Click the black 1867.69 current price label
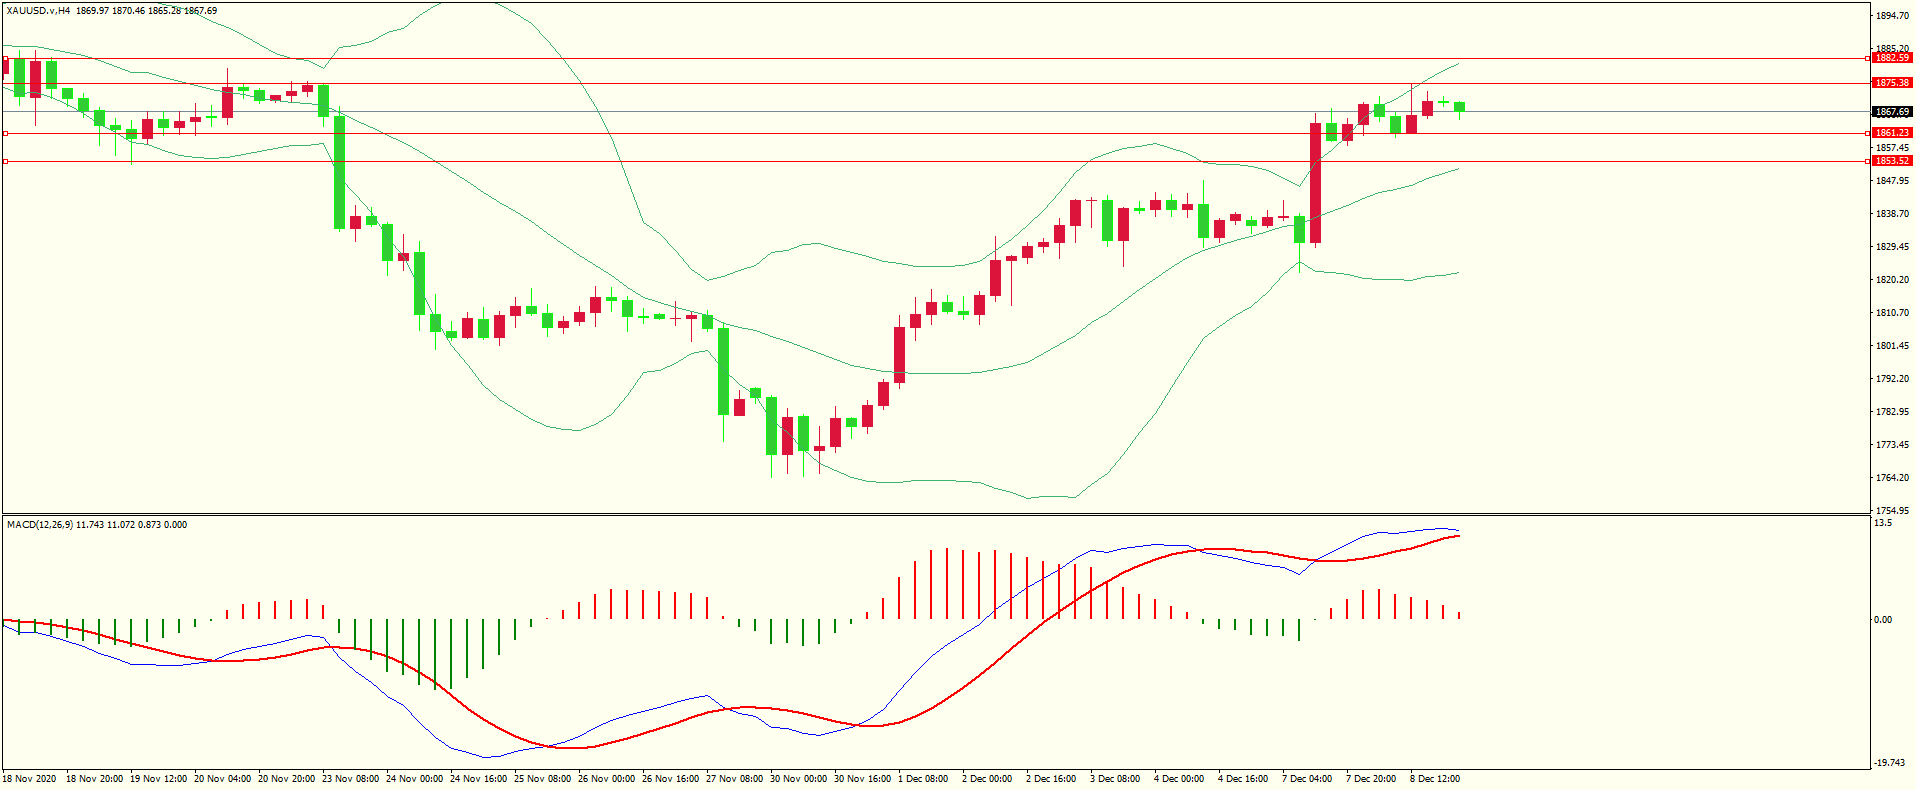This screenshot has height=790, width=1916. pyautogui.click(x=1891, y=112)
